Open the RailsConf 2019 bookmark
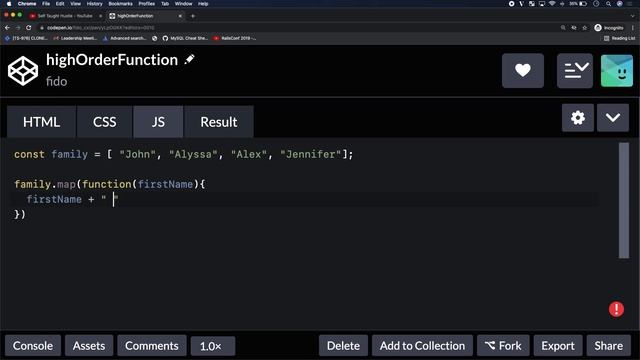This screenshot has width=640, height=360. (235, 38)
